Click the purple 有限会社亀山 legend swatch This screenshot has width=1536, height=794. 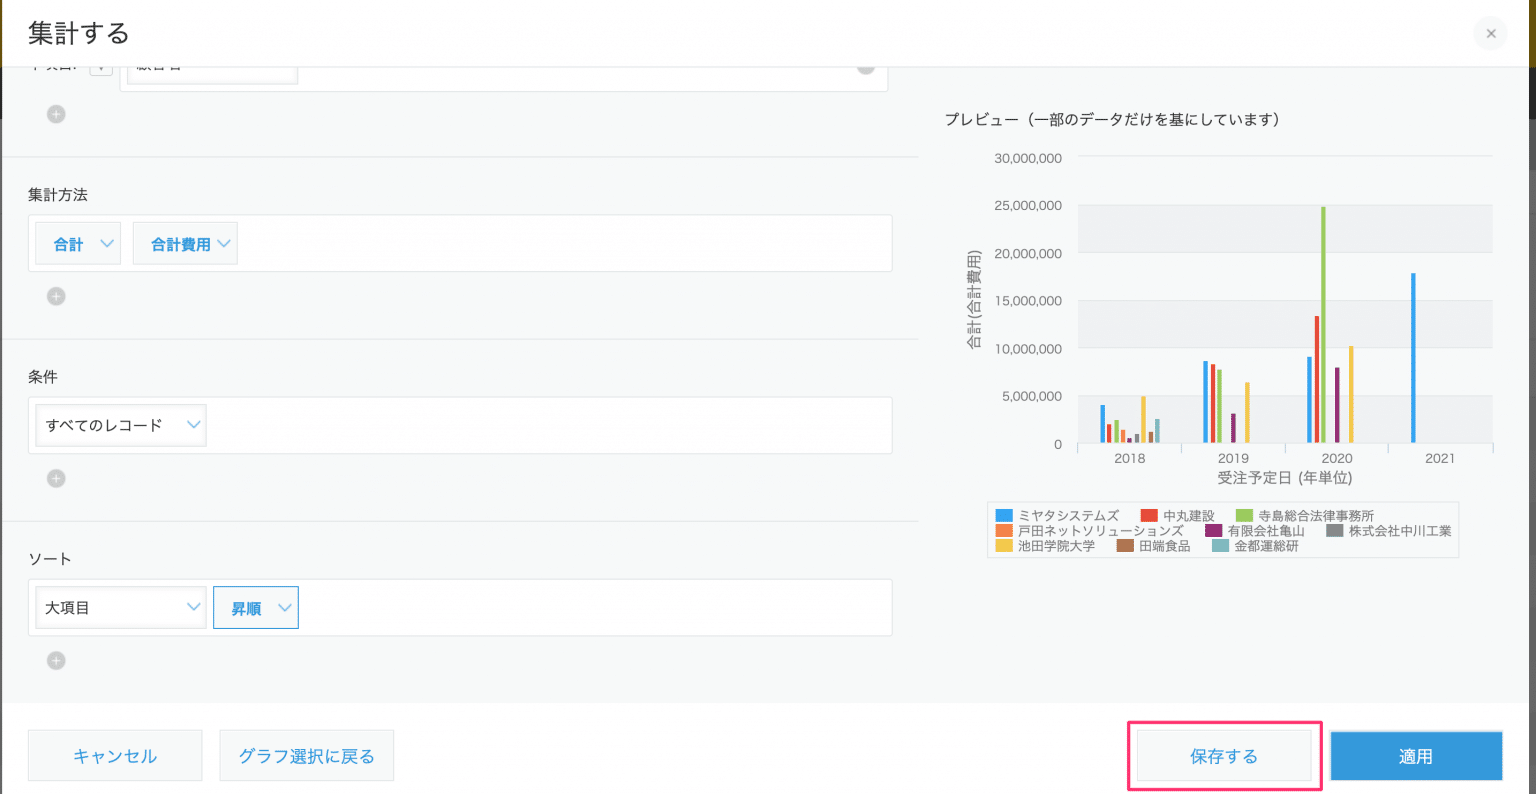[1213, 531]
